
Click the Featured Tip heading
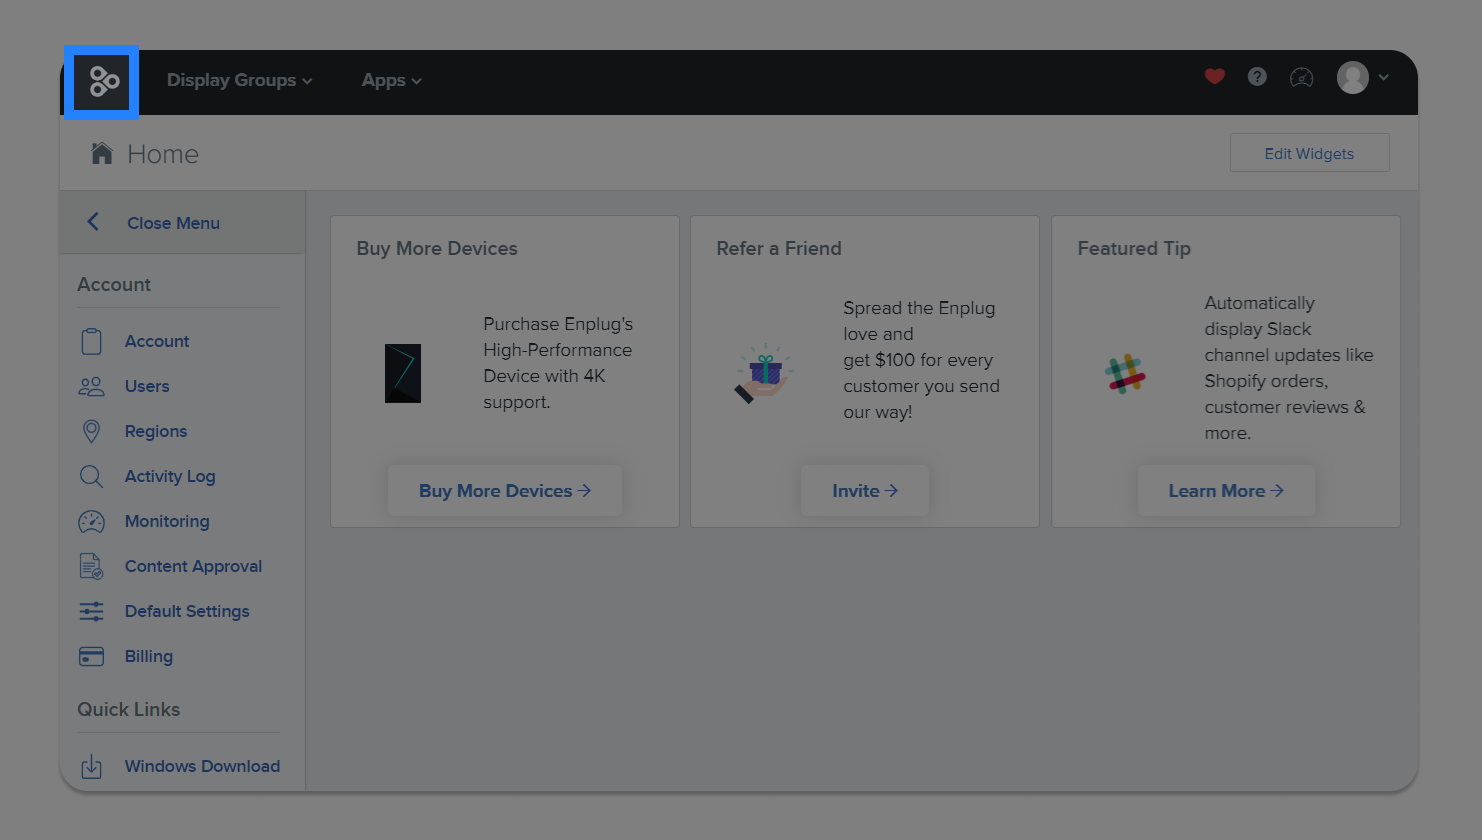(1134, 248)
